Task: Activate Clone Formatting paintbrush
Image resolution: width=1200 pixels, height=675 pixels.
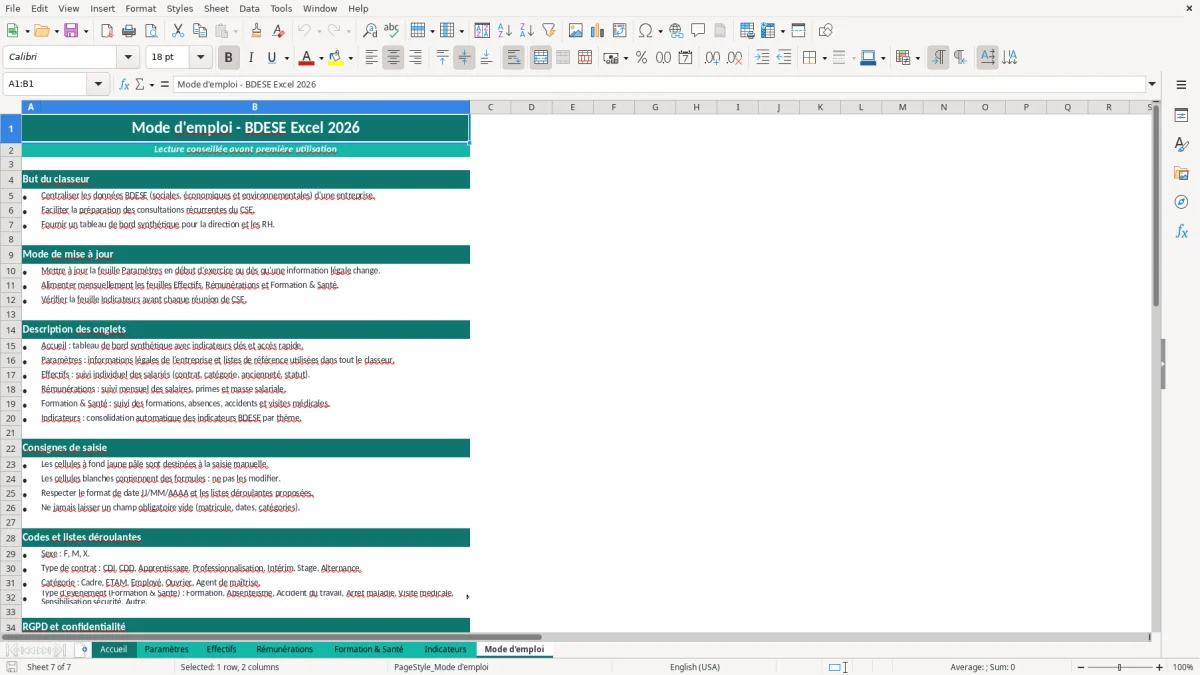Action: 257,31
